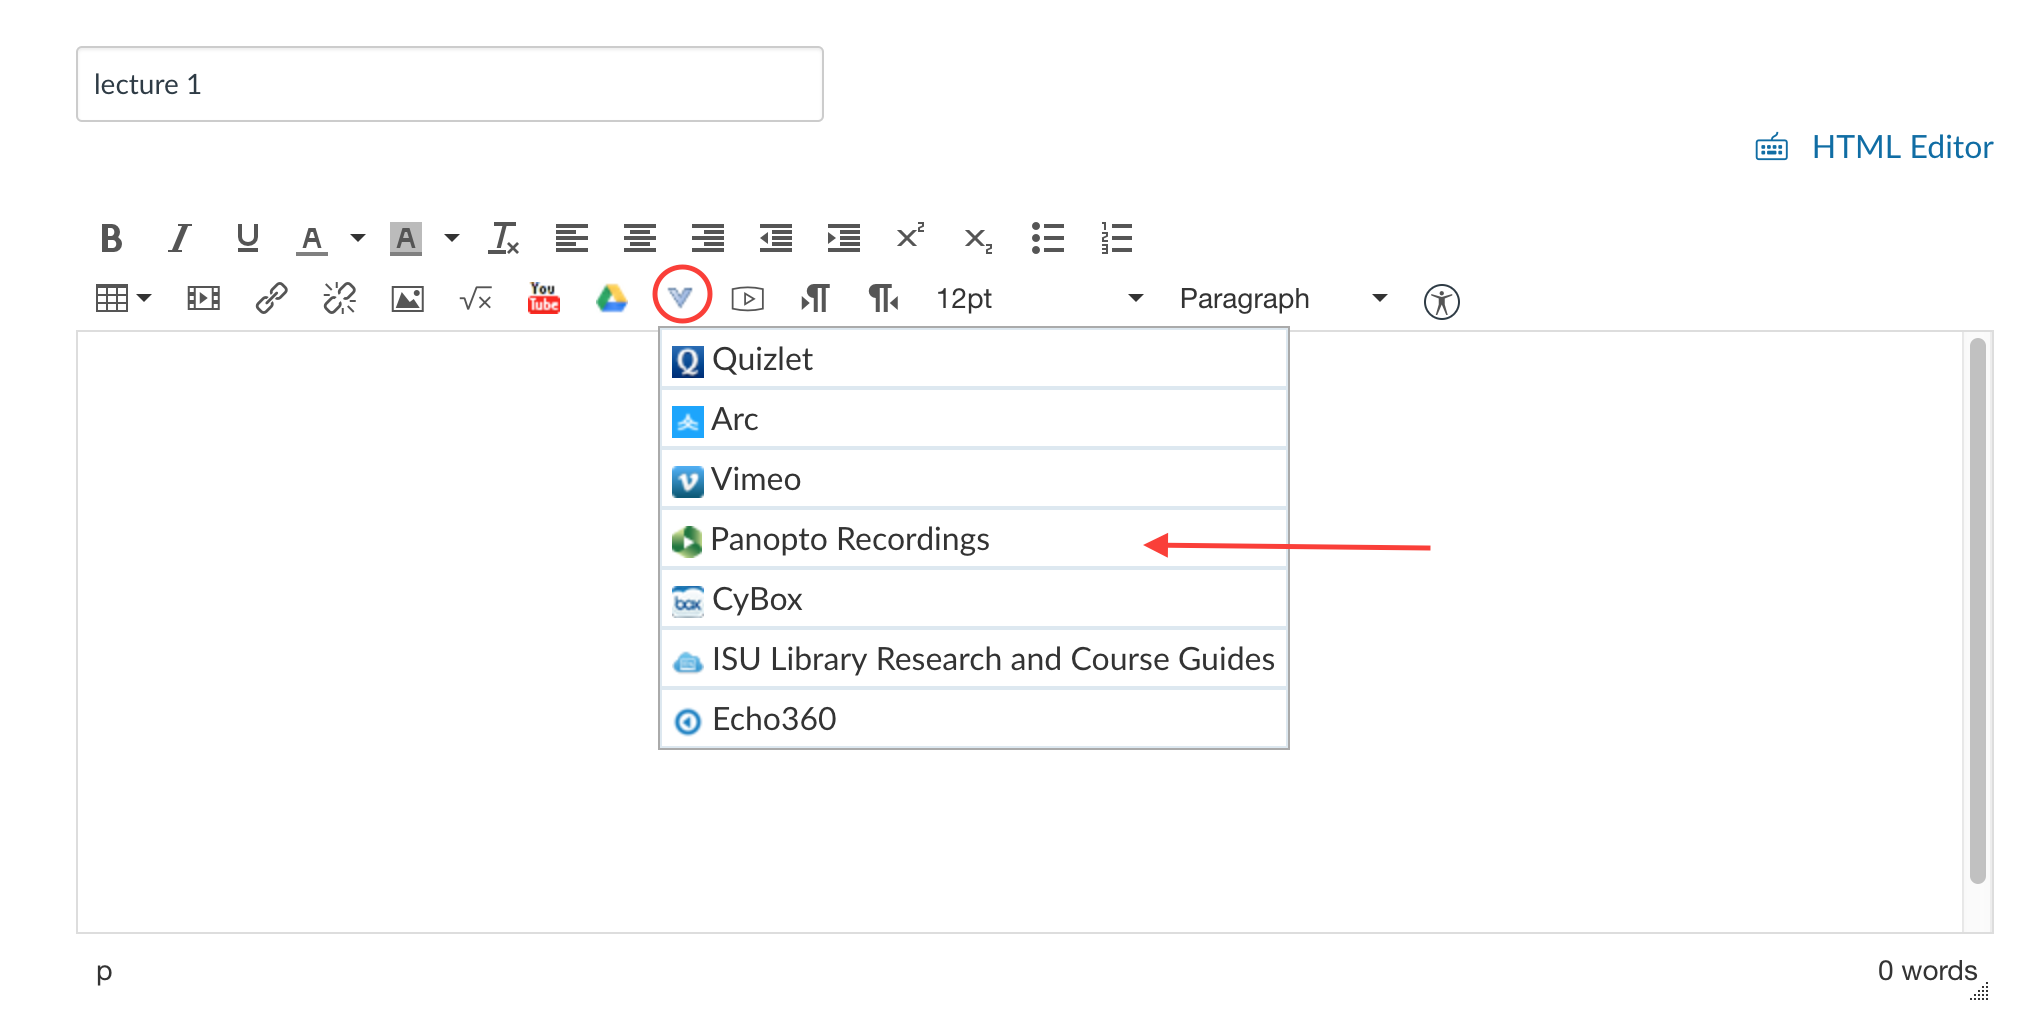The image size is (2026, 1026).
Task: Select CyBox from the list
Action: (974, 599)
